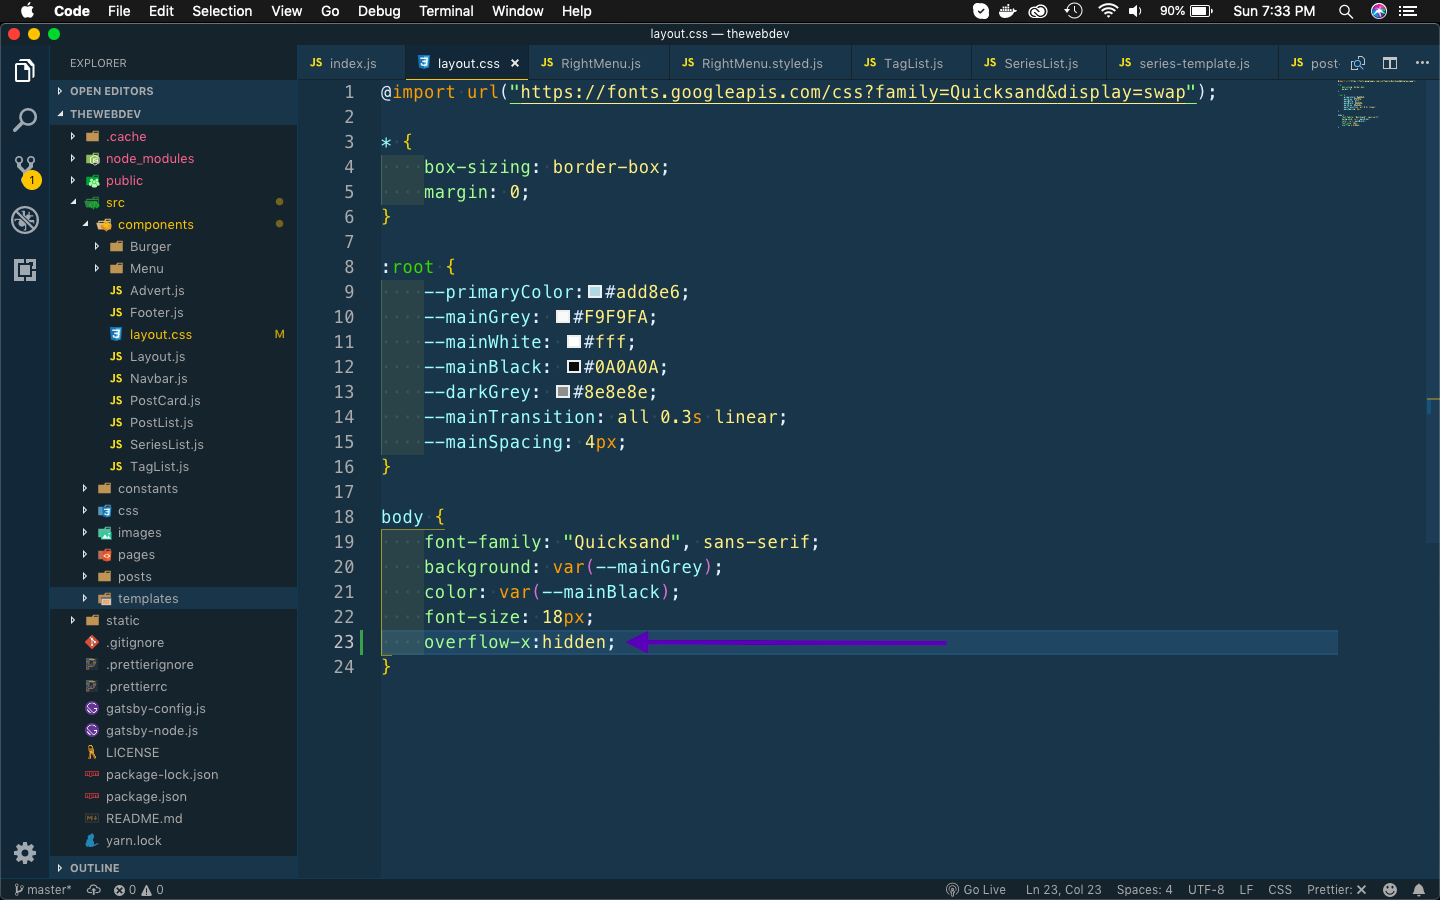The width and height of the screenshot is (1440, 900).
Task: Open the Docker whale menu bar icon
Action: [1008, 11]
